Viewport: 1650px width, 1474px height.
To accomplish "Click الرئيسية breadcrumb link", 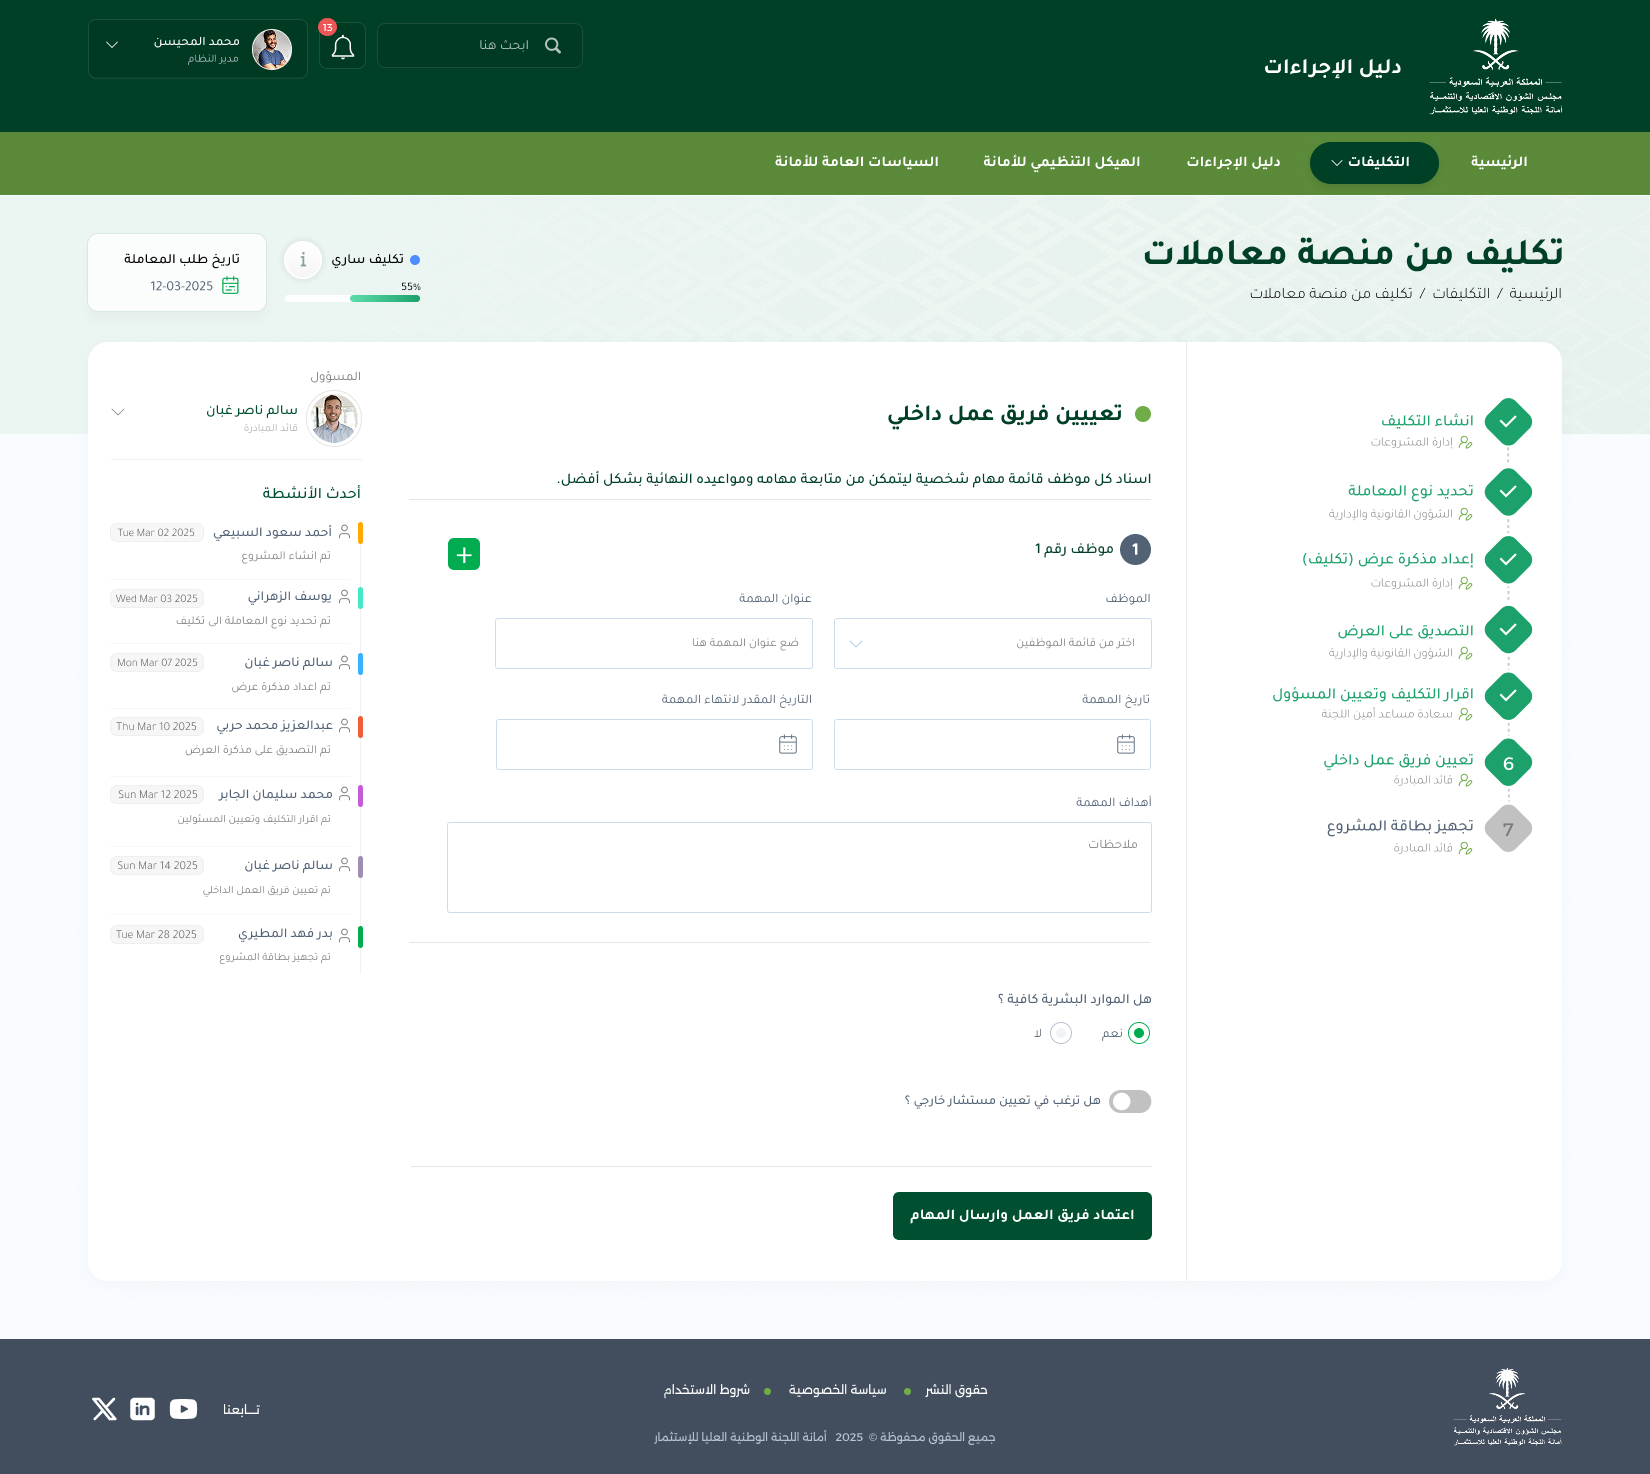I will [x=1535, y=294].
